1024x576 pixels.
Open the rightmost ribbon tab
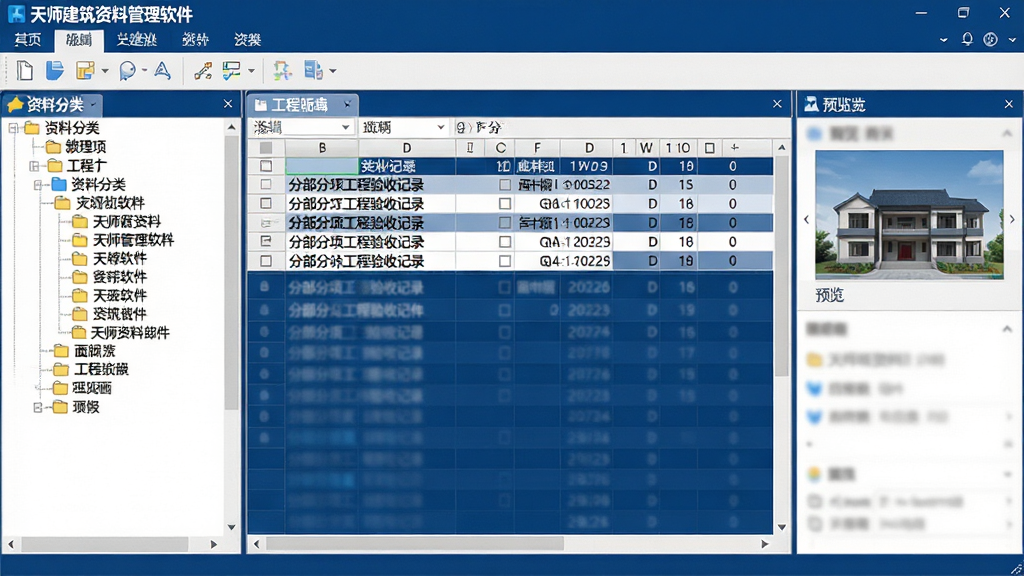[x=248, y=40]
